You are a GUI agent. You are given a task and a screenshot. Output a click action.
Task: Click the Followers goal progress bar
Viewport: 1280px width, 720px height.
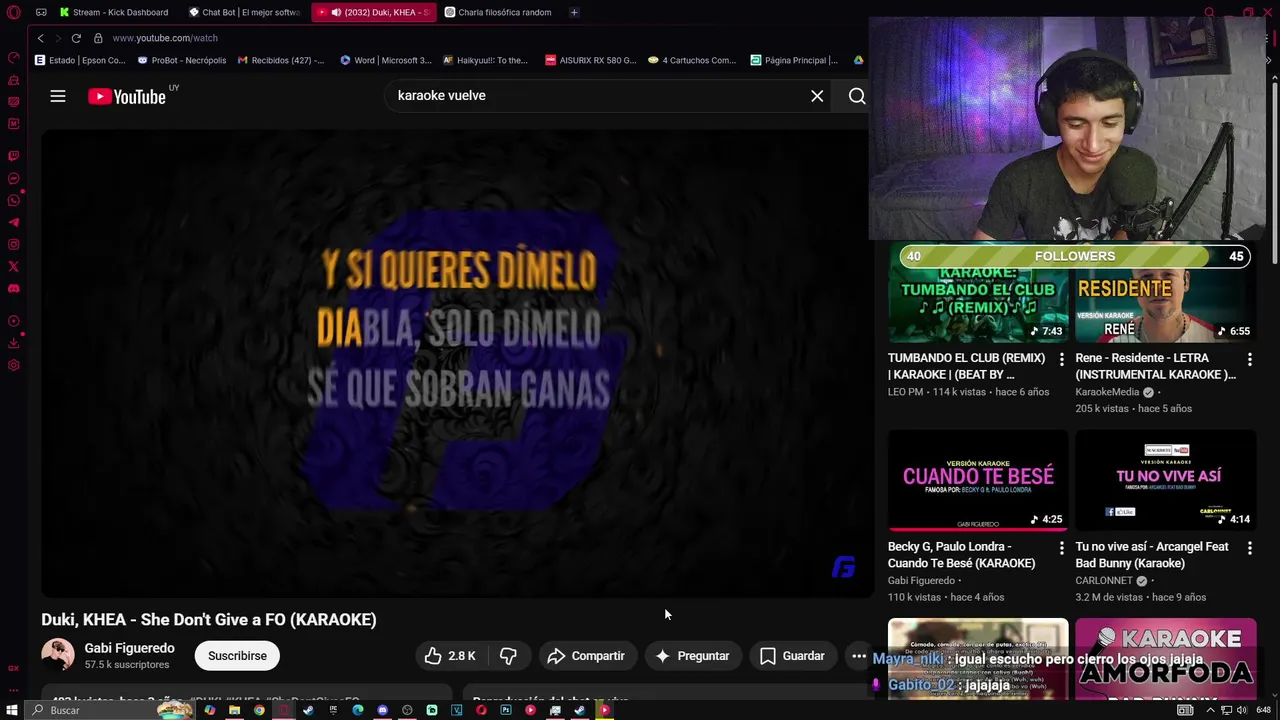point(1075,256)
